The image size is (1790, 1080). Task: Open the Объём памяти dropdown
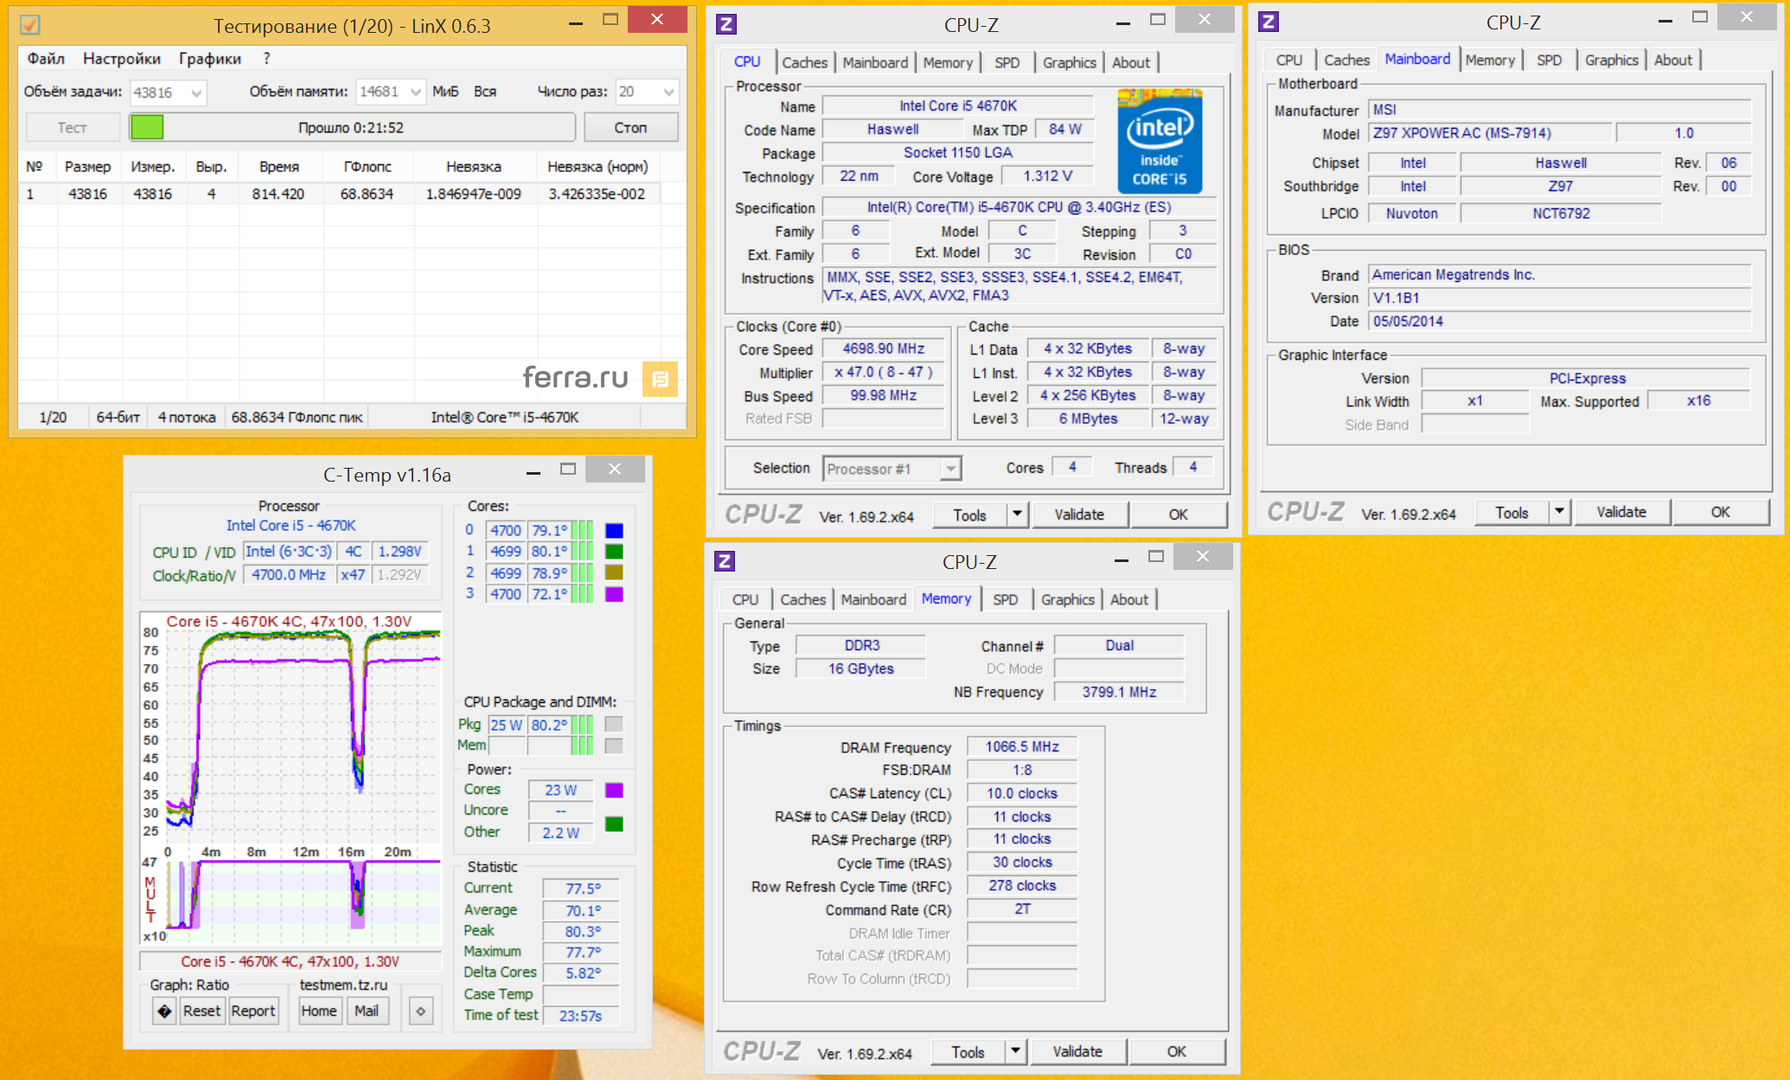(415, 92)
